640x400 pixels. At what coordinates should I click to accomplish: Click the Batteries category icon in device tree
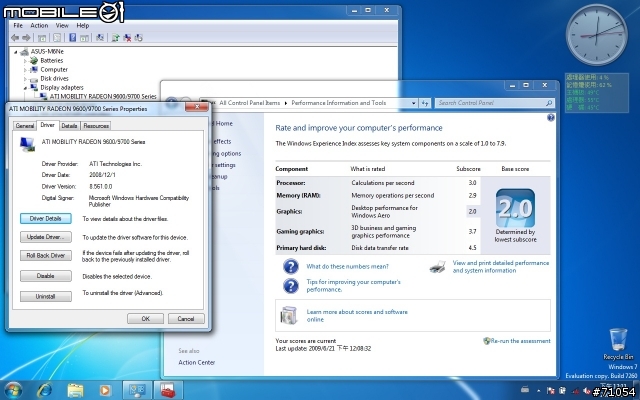(x=34, y=60)
